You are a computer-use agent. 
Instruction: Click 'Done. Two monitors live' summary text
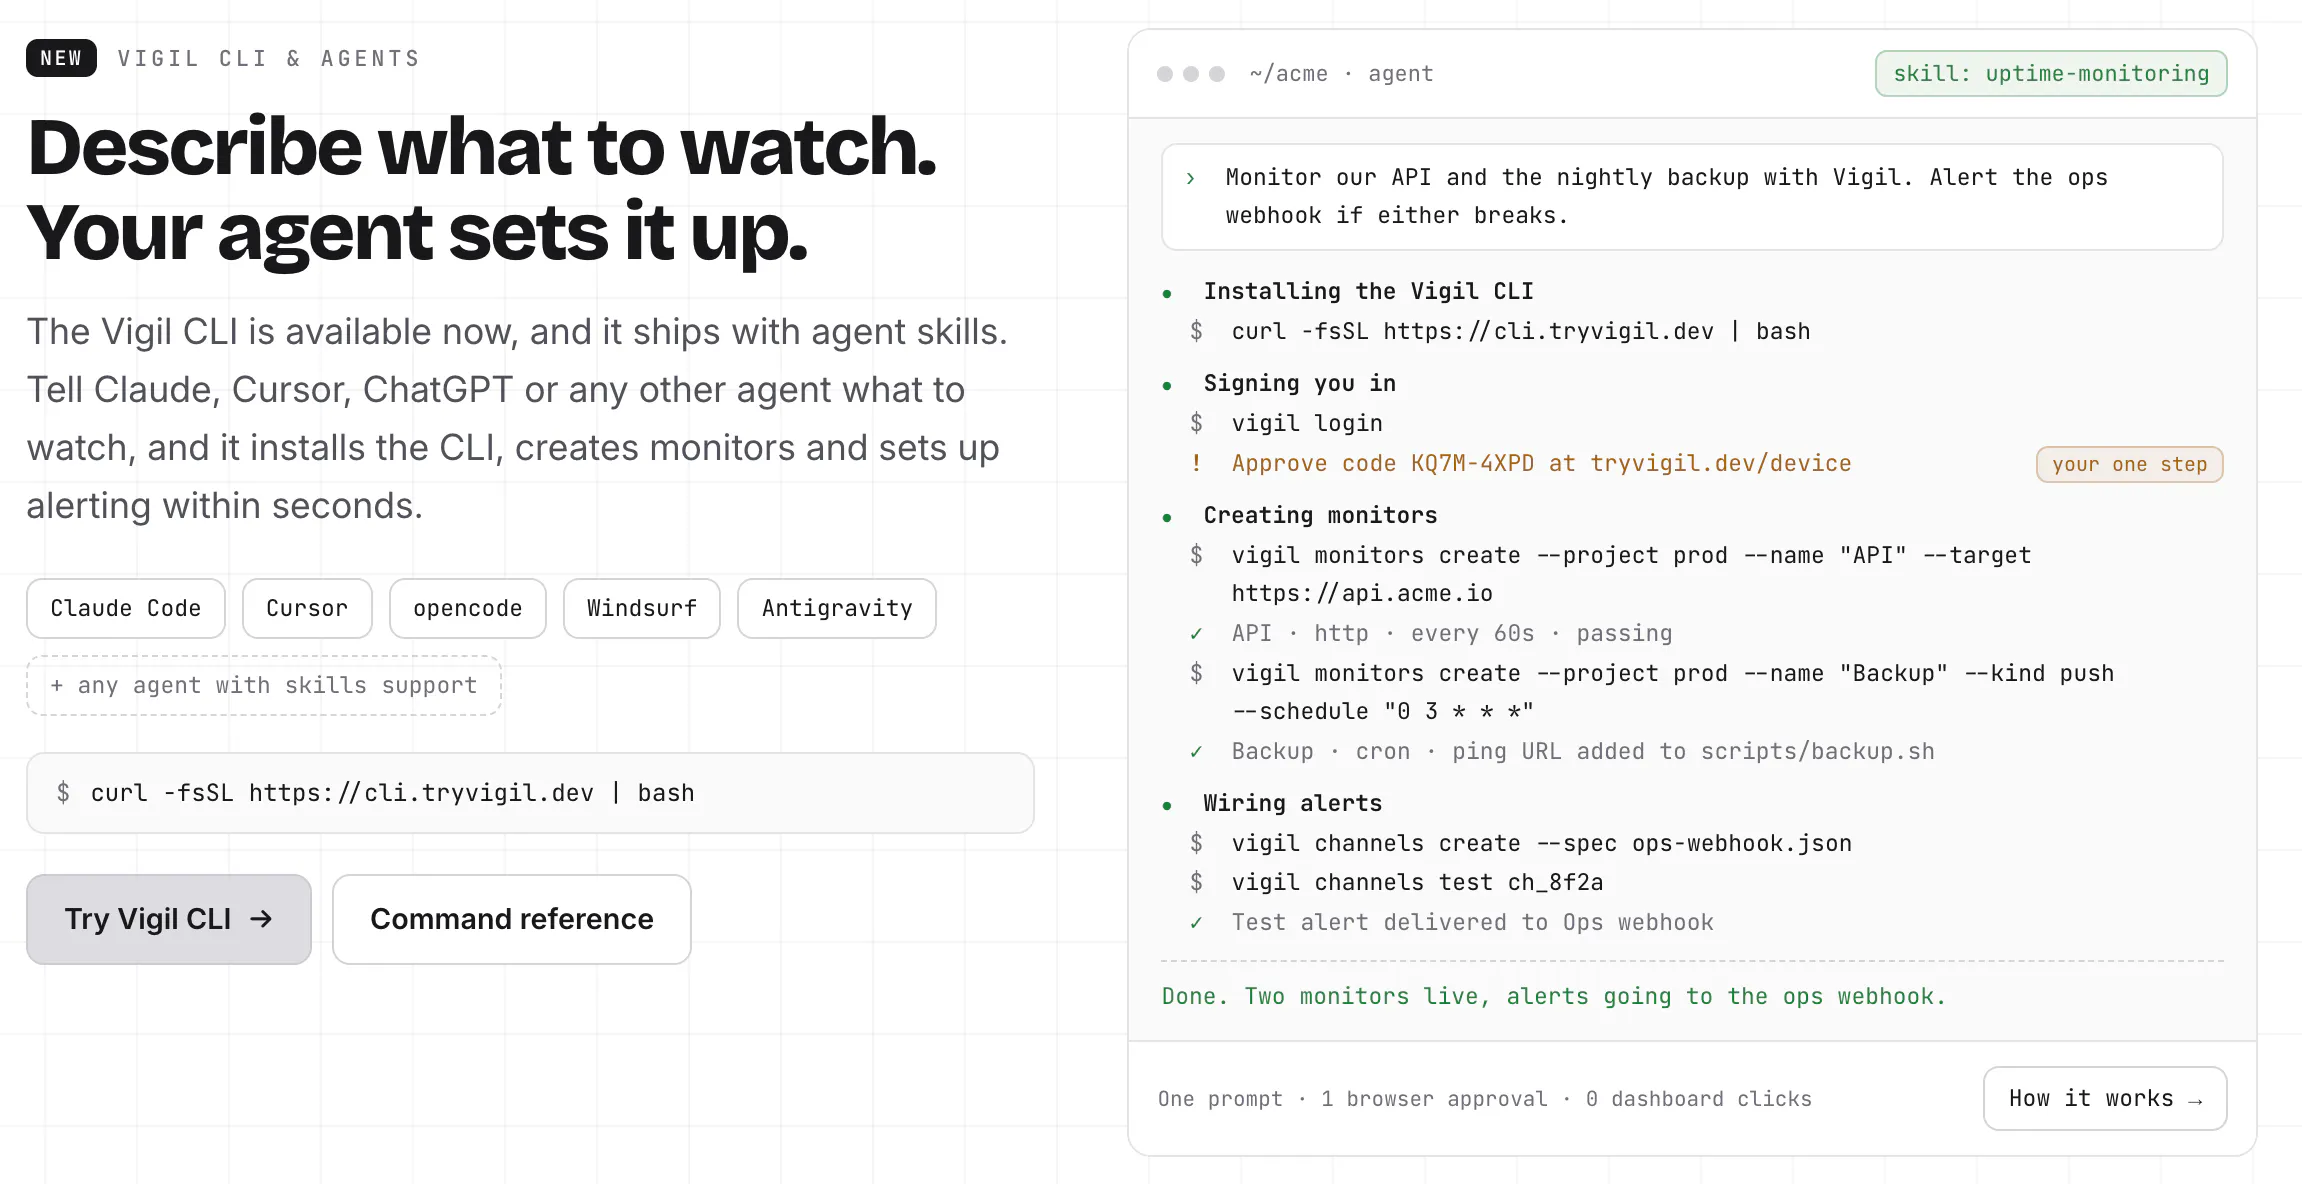pyautogui.click(x=1554, y=996)
